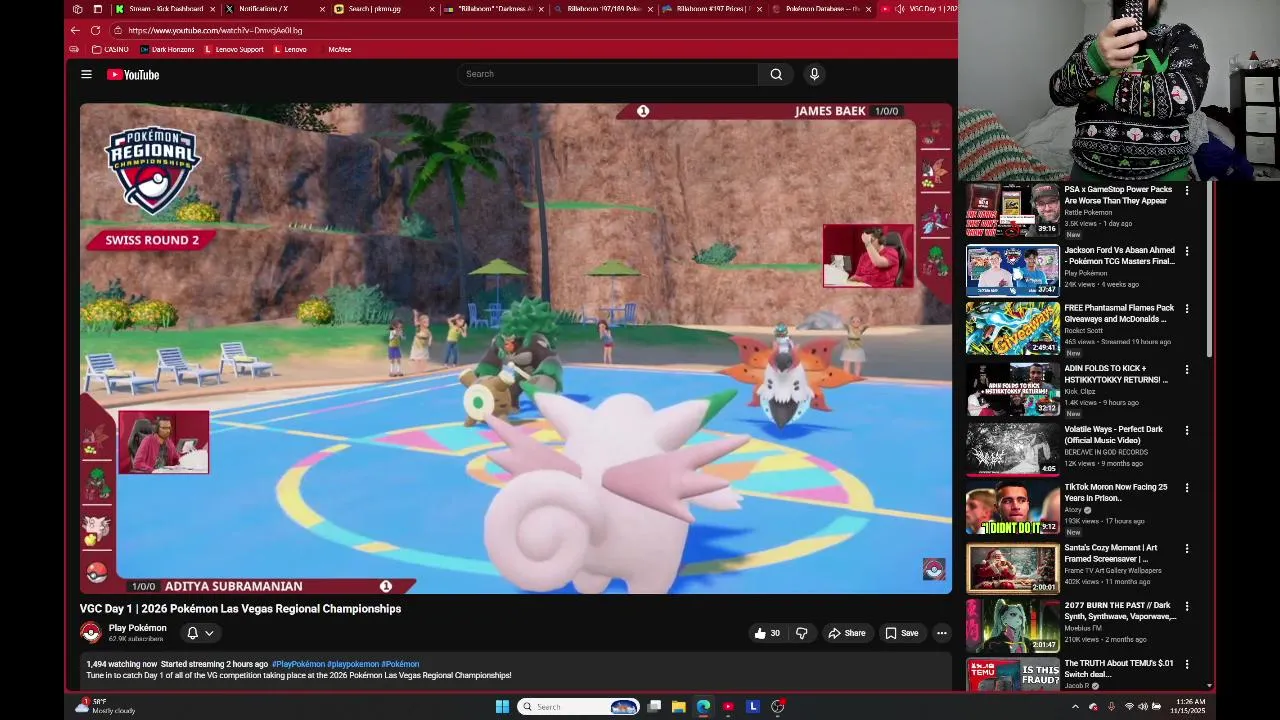1280x720 pixels.
Task: Open the Lenovo app on the taskbar
Action: coord(753,707)
